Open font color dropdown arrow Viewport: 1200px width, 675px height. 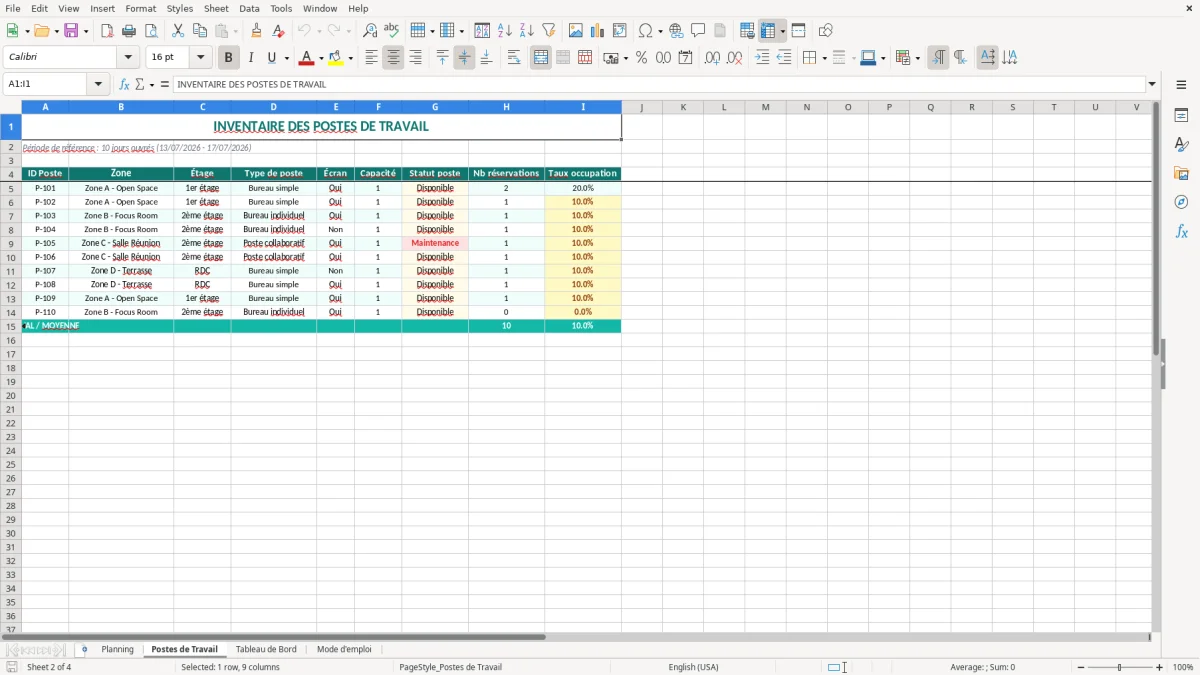pyautogui.click(x=321, y=58)
